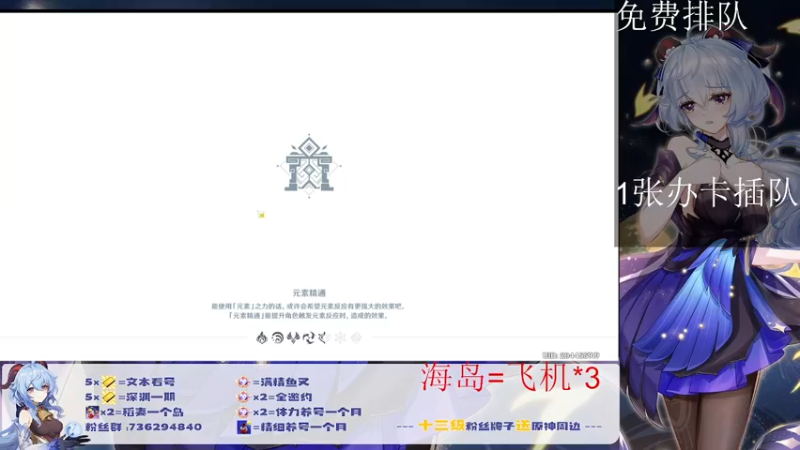Click gift icon beside 深渊一期
The image size is (800, 450).
click(109, 397)
